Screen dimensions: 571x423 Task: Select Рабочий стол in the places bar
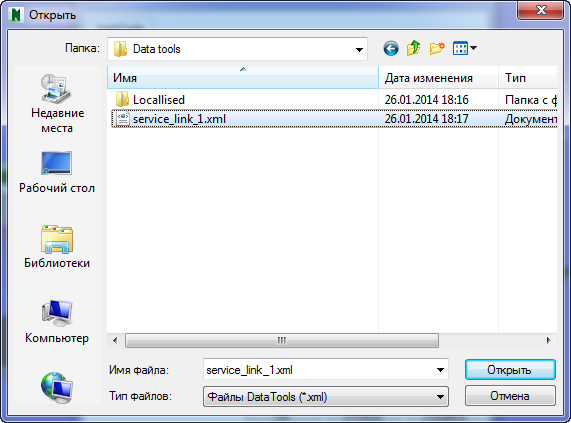click(x=57, y=172)
